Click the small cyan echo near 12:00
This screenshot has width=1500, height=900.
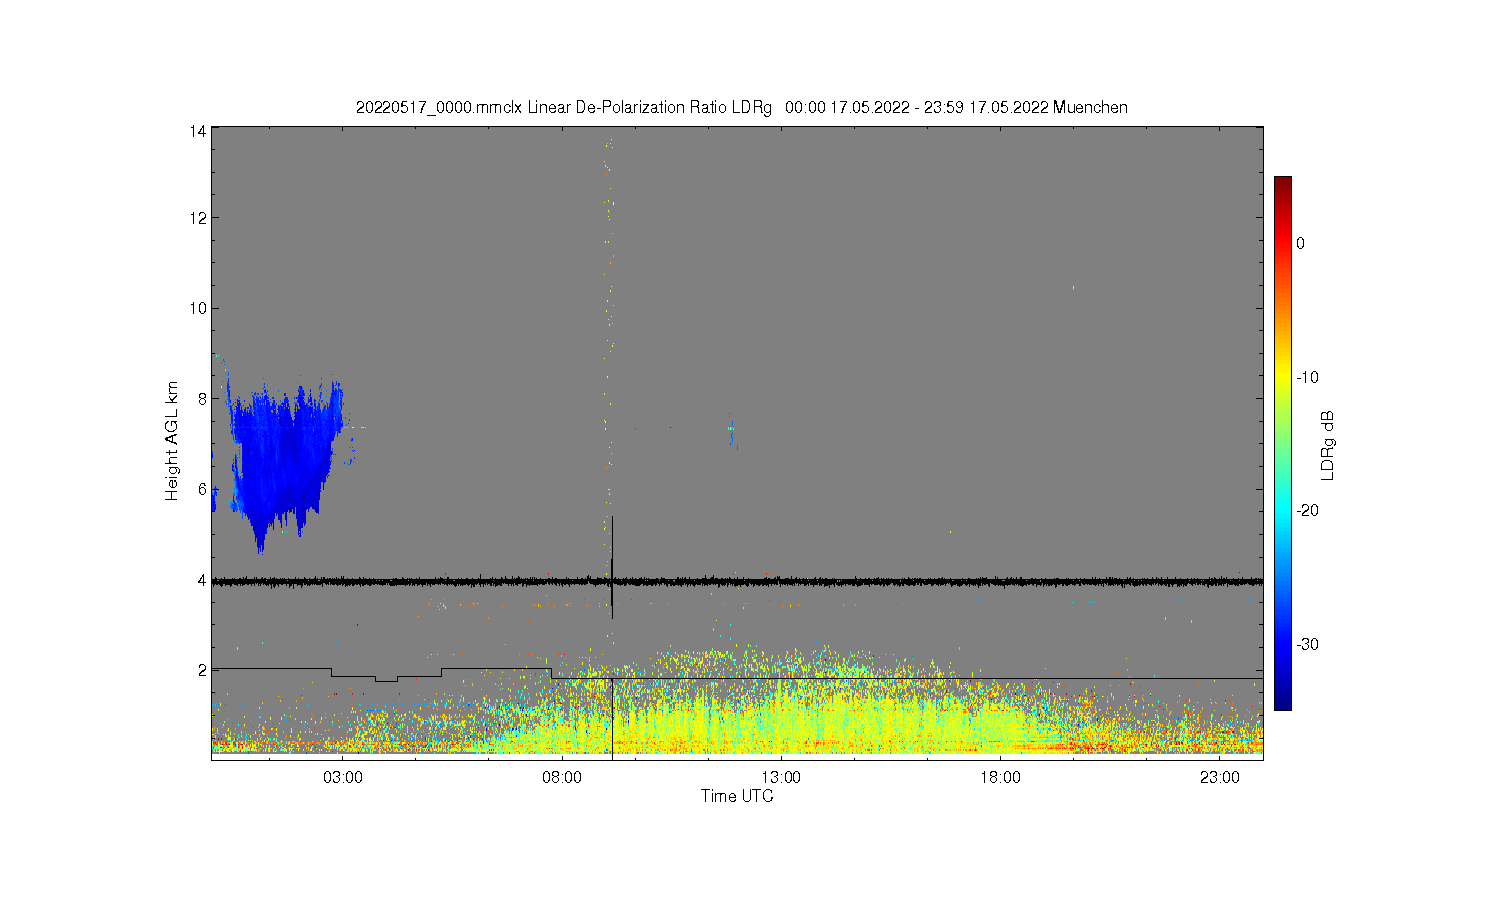click(x=732, y=431)
